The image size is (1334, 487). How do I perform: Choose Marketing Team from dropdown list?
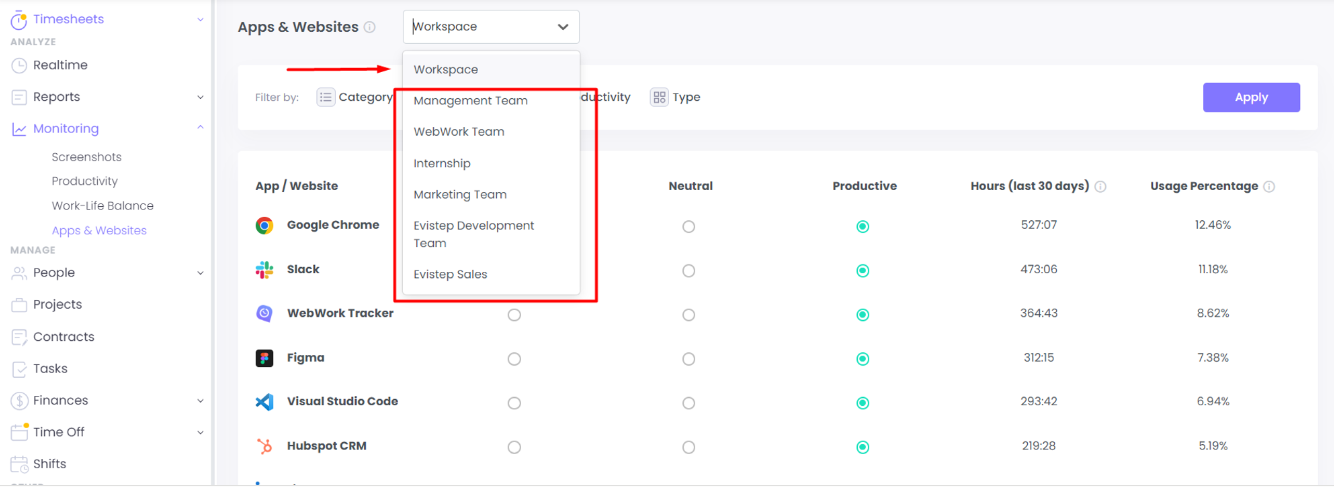pyautogui.click(x=491, y=195)
